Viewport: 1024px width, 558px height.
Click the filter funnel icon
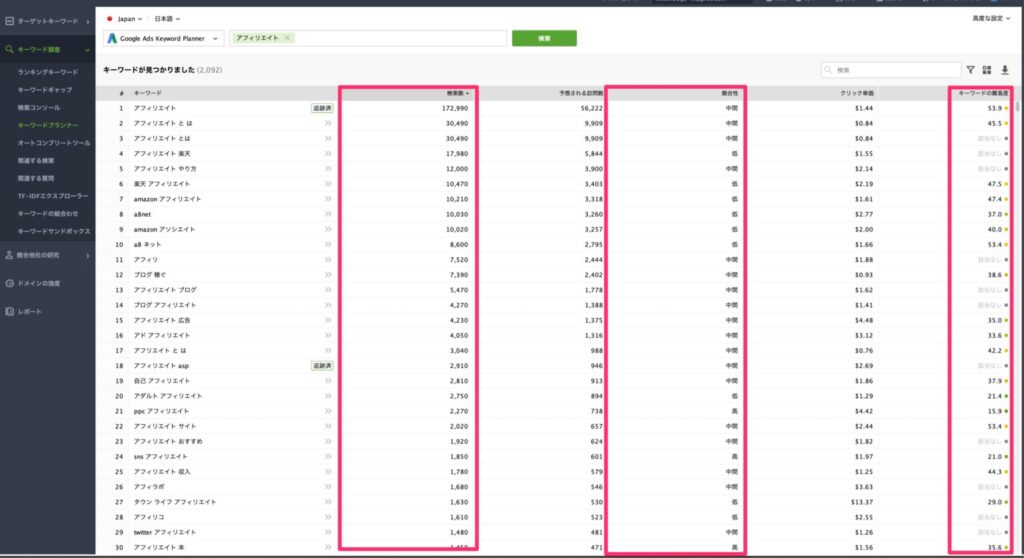coord(970,70)
